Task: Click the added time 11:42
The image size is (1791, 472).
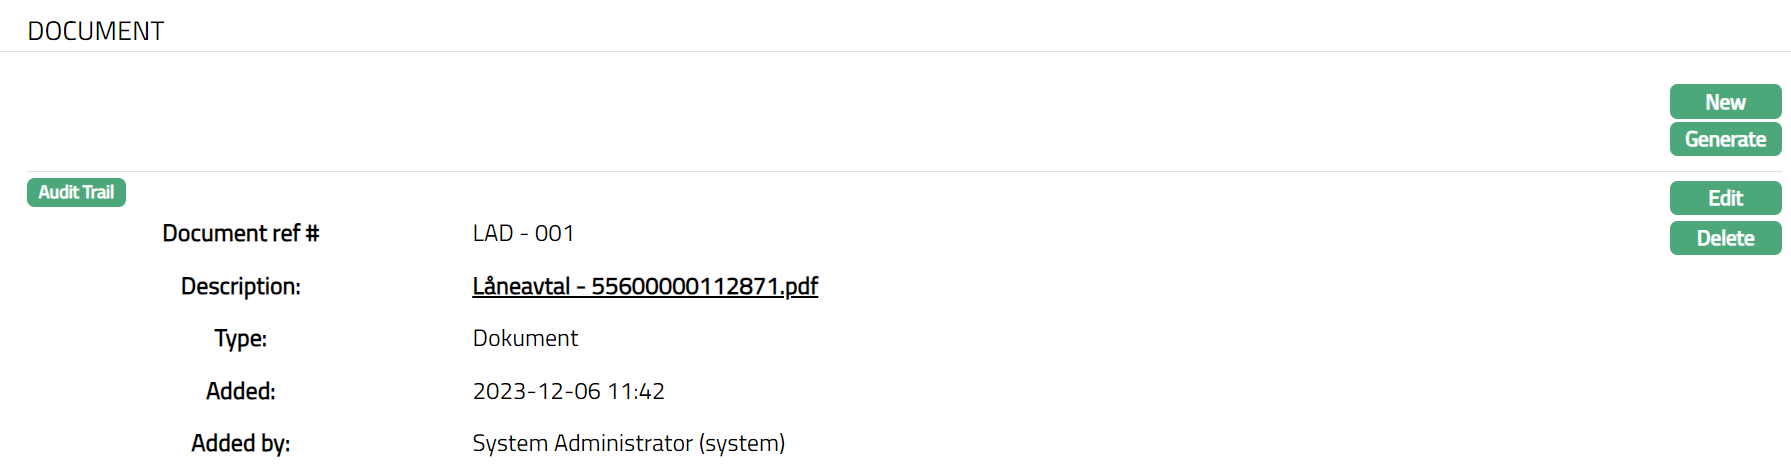Action: (636, 391)
